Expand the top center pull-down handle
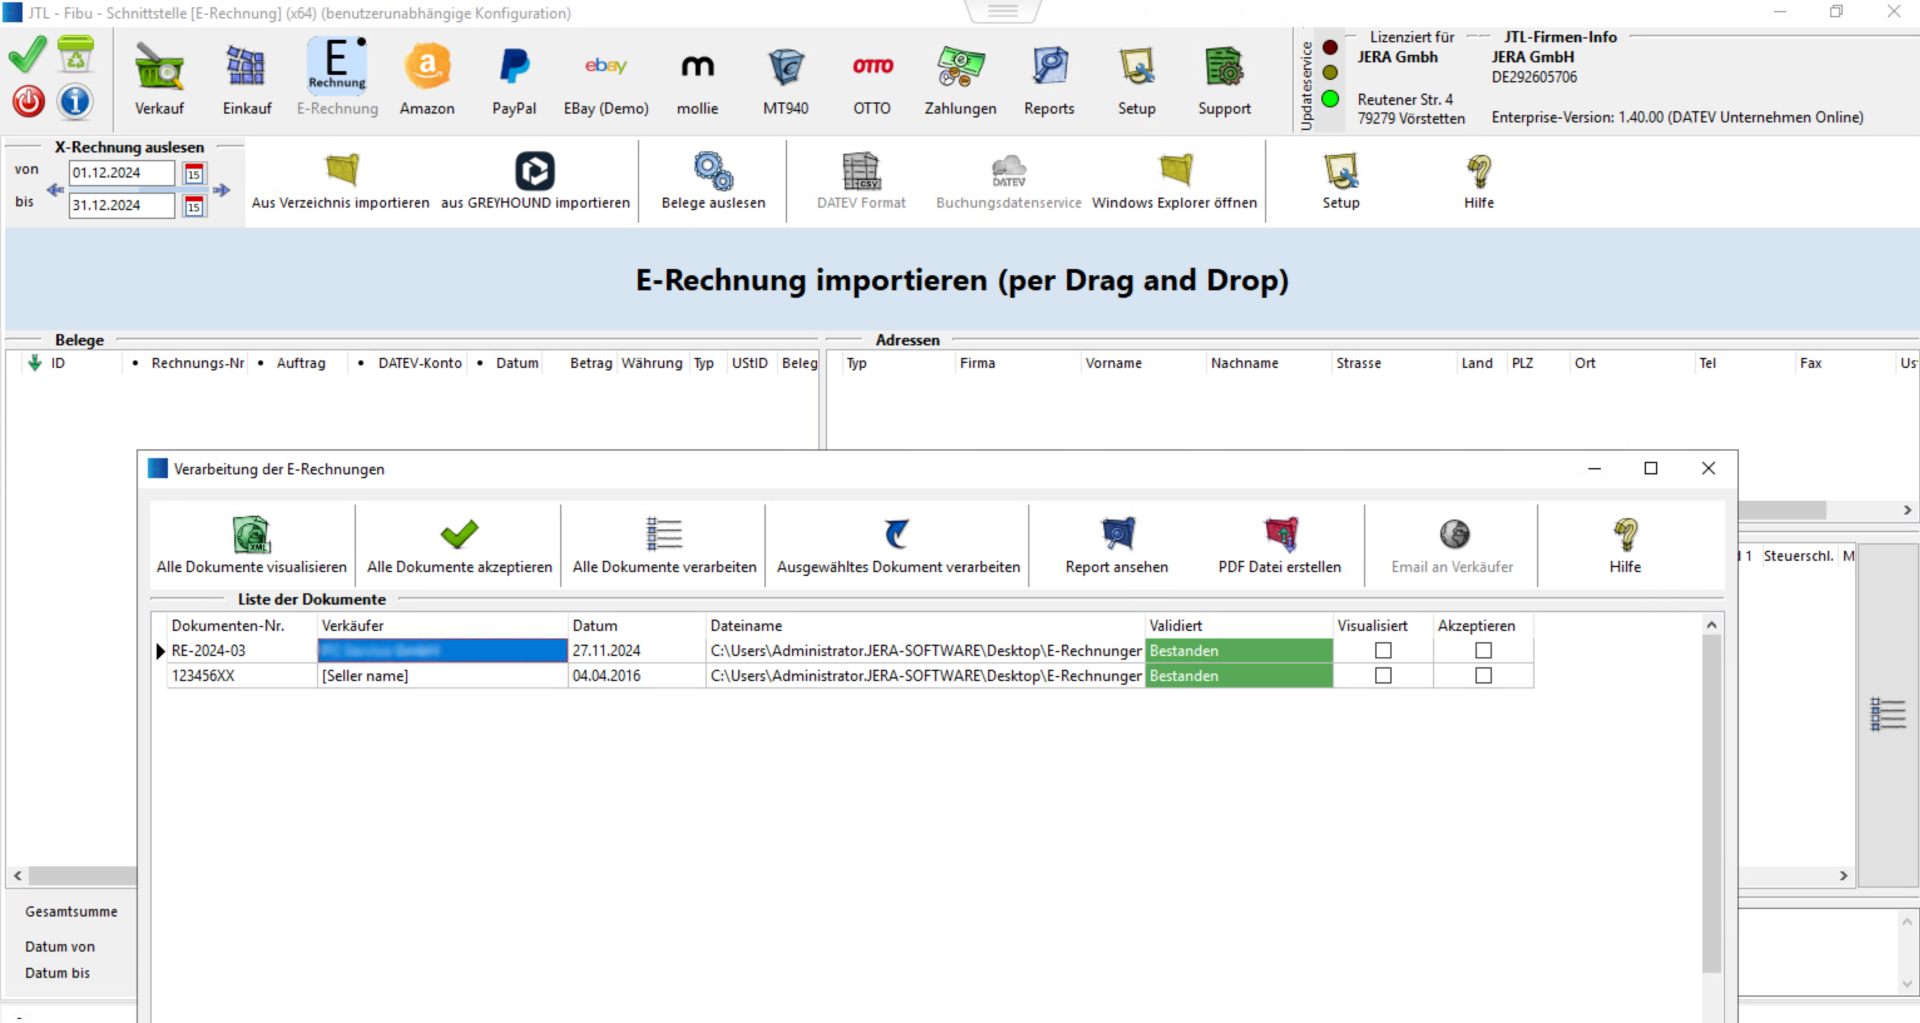The width and height of the screenshot is (1920, 1023). coord(1002,11)
